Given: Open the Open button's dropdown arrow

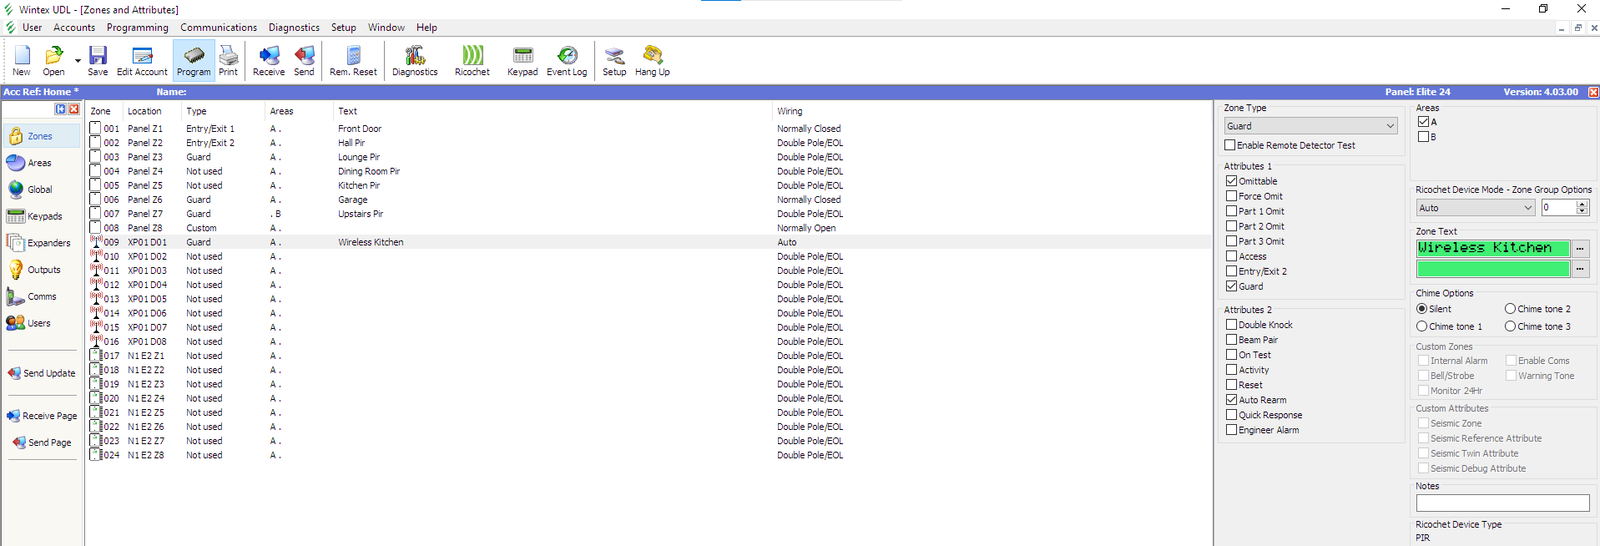Looking at the screenshot, I should pyautogui.click(x=78, y=61).
